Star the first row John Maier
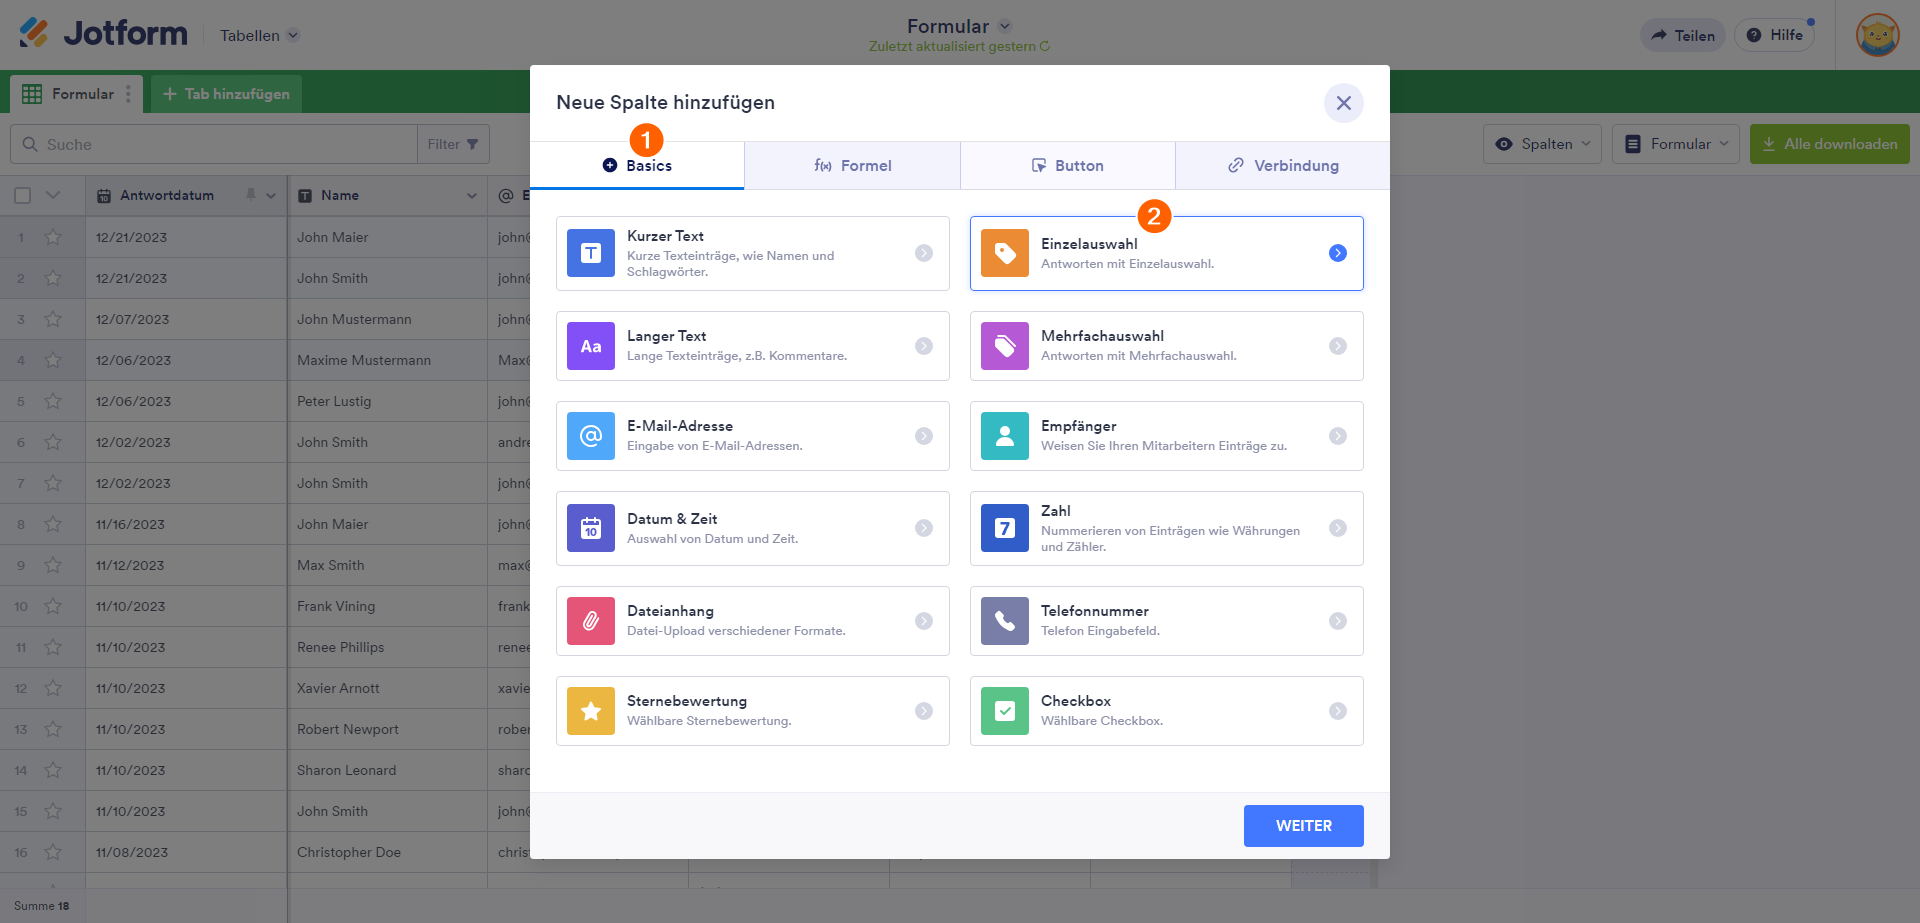This screenshot has width=1920, height=923. (x=53, y=238)
